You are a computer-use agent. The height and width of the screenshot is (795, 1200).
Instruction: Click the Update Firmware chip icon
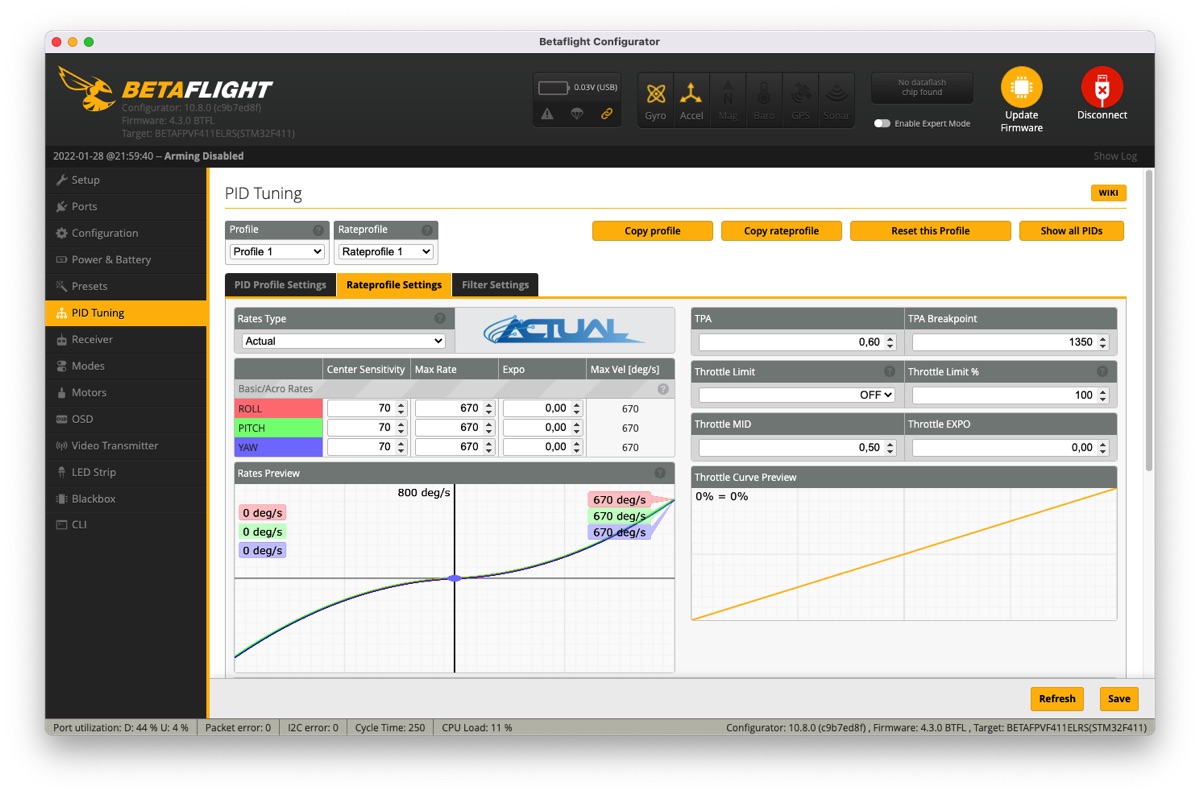pos(1021,88)
